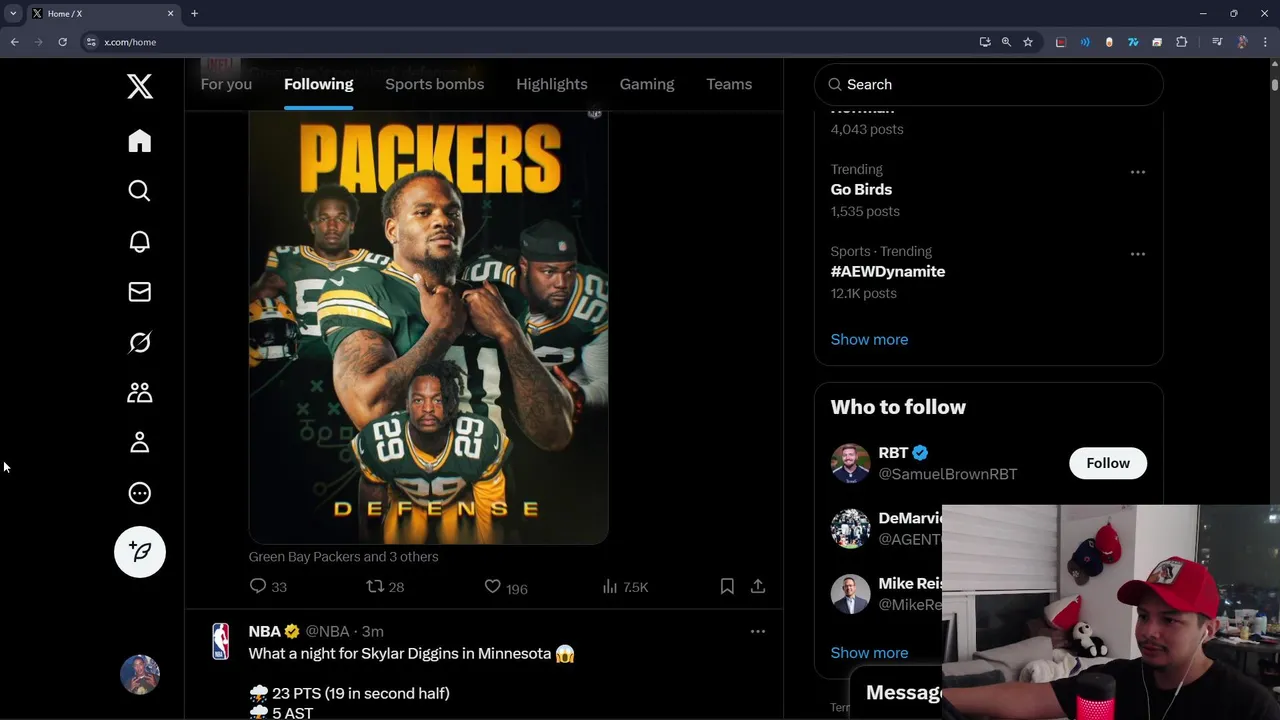The width and height of the screenshot is (1280, 720).
Task: Share the Packers defense post
Action: 758,587
